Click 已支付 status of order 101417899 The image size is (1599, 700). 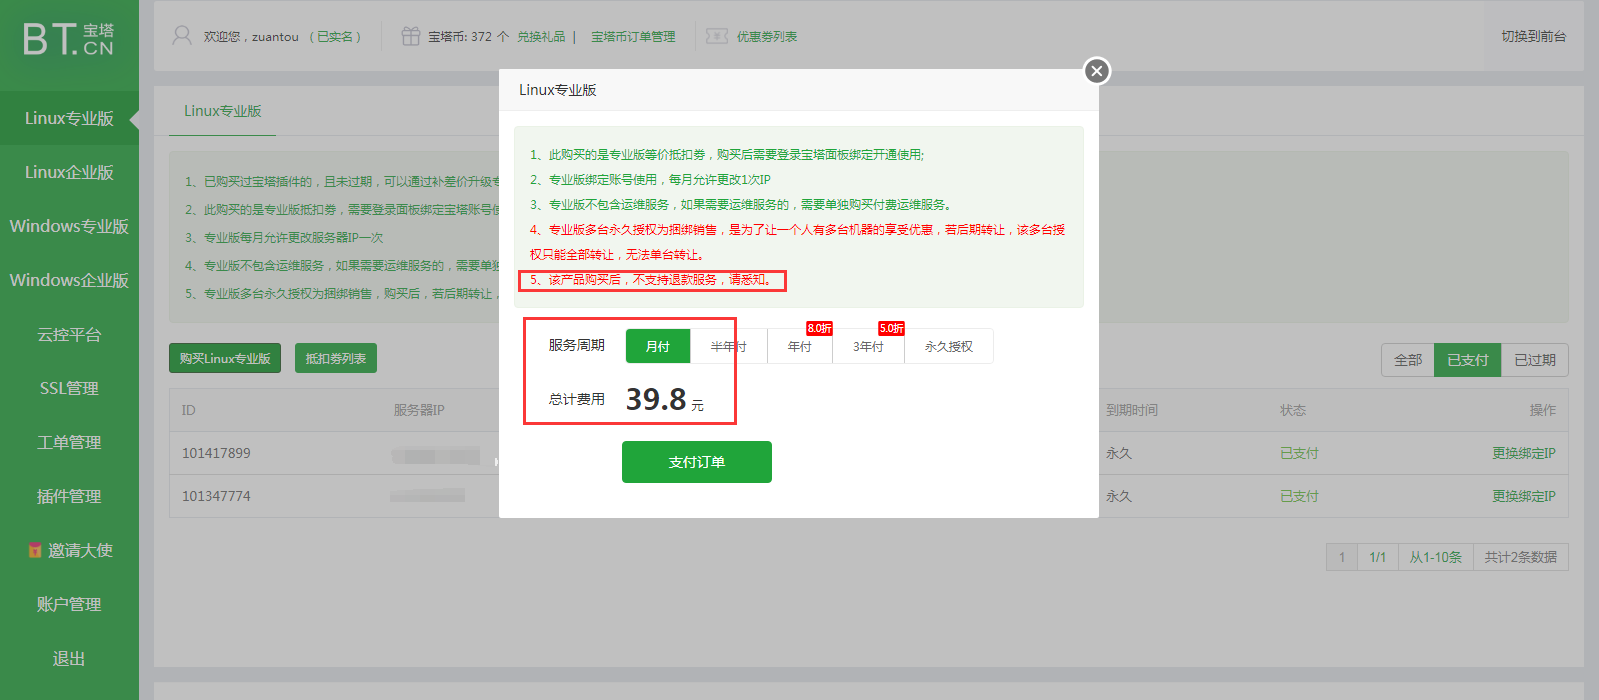coord(1299,453)
